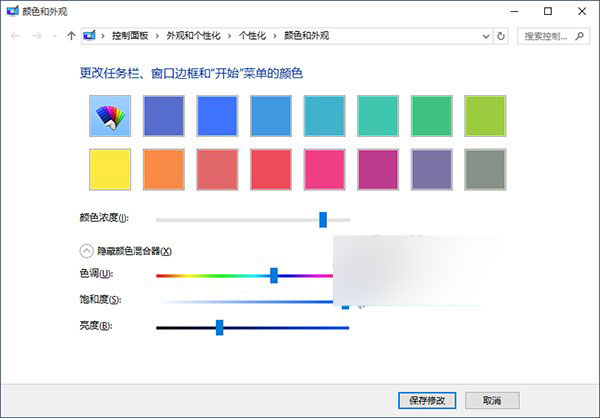Screen dimensions: 600x418
Task: Click the back navigation arrow
Action: 12,36
